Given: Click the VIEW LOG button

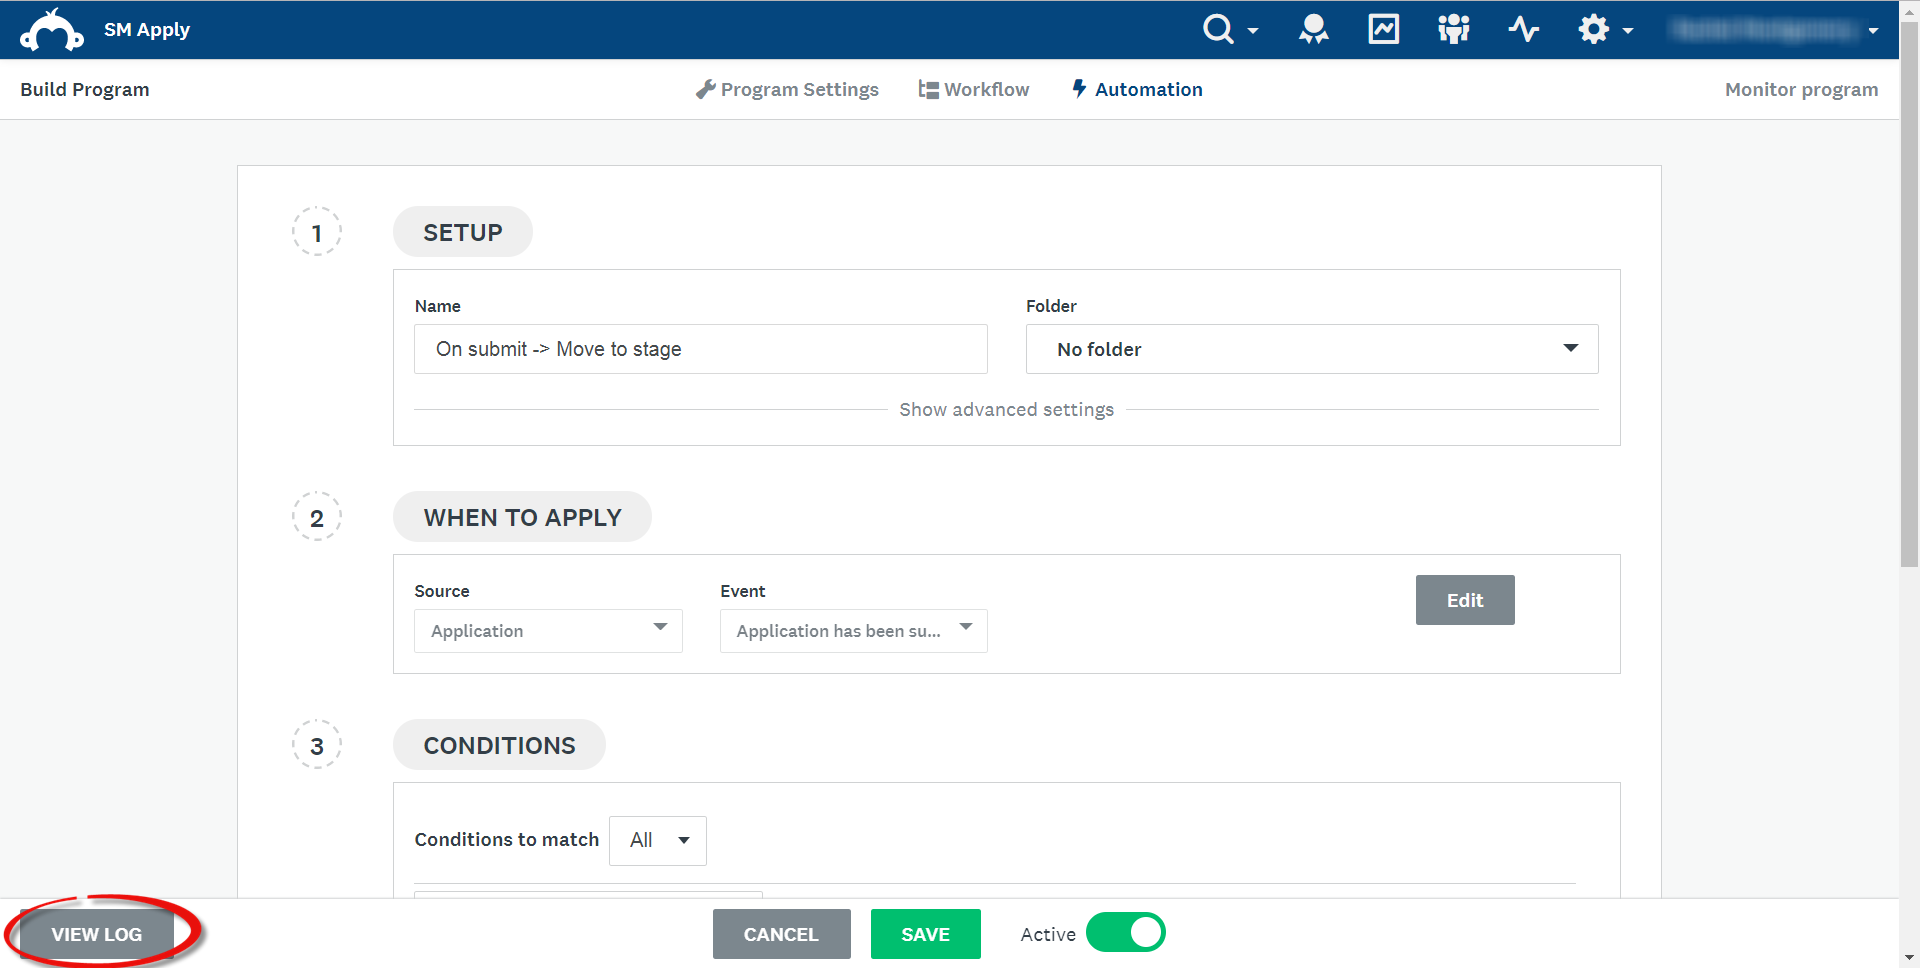Looking at the screenshot, I should (x=97, y=933).
